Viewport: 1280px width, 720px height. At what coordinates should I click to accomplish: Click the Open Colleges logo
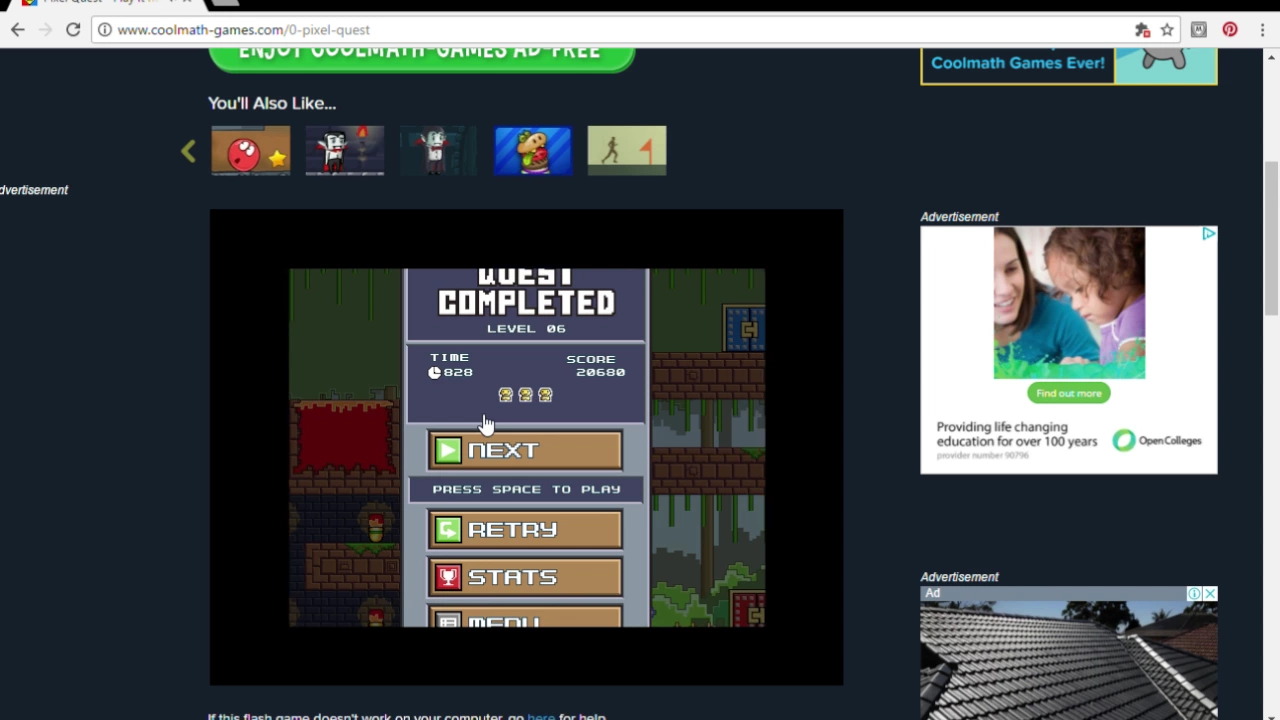click(x=1157, y=440)
